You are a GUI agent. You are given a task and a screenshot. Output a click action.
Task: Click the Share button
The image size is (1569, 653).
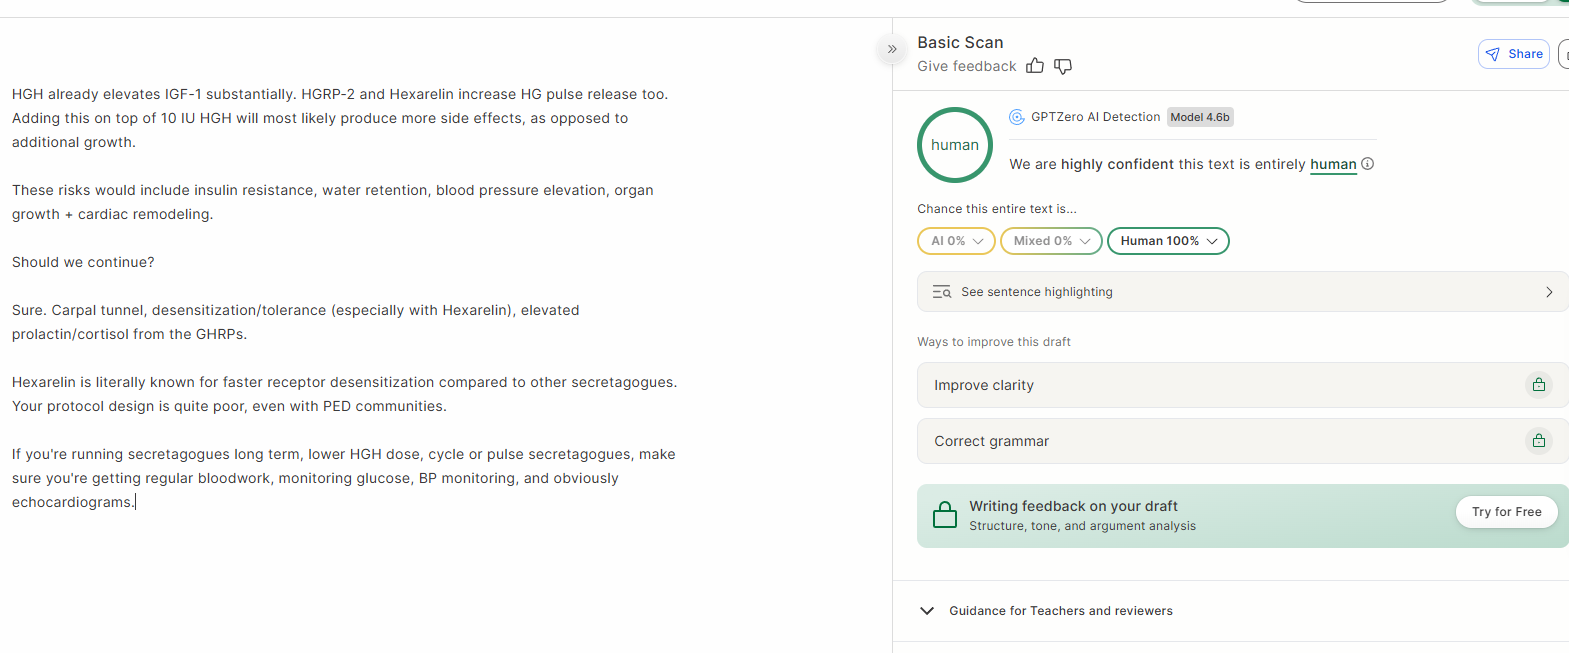(x=1514, y=54)
